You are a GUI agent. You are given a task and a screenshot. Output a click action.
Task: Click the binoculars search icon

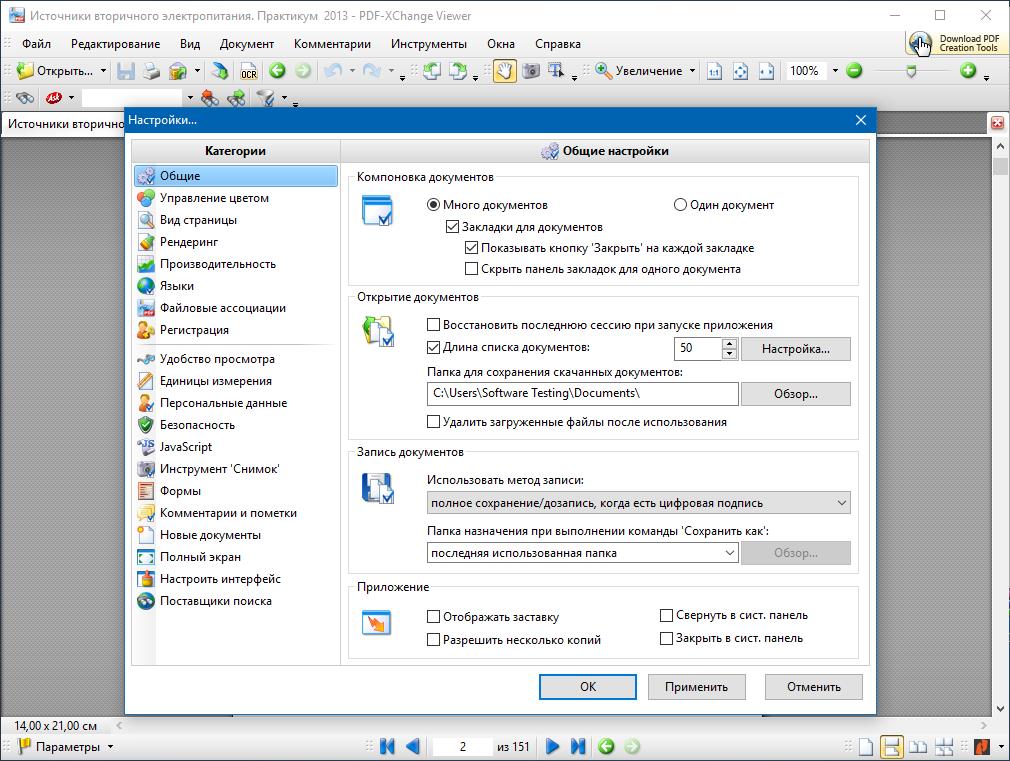pos(24,98)
